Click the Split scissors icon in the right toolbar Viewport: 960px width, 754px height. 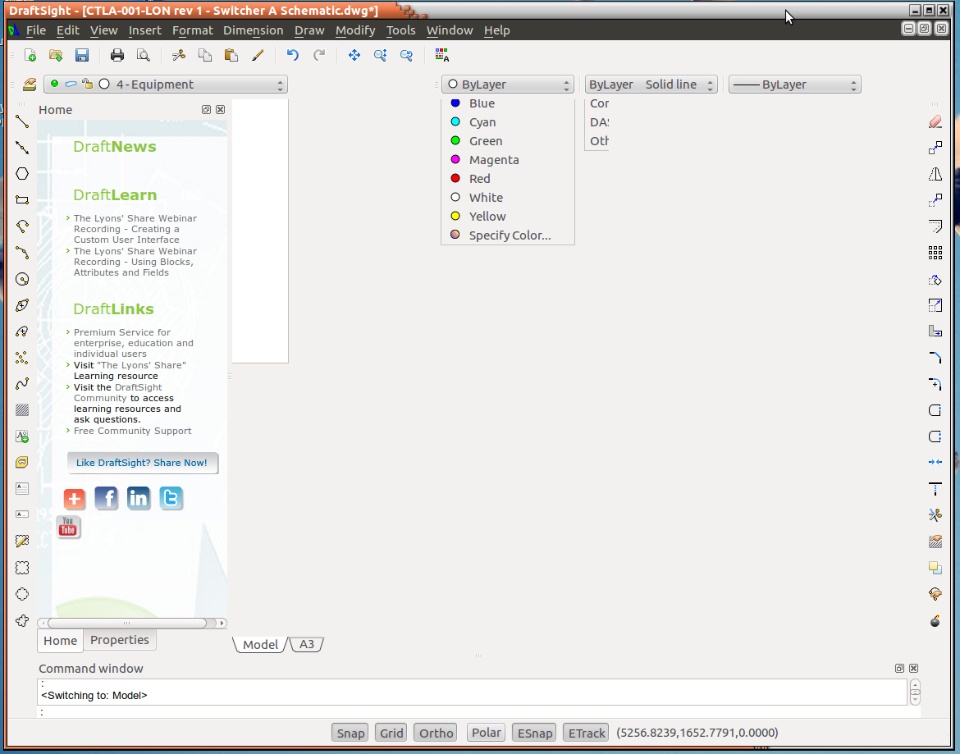pyautogui.click(x=935, y=515)
